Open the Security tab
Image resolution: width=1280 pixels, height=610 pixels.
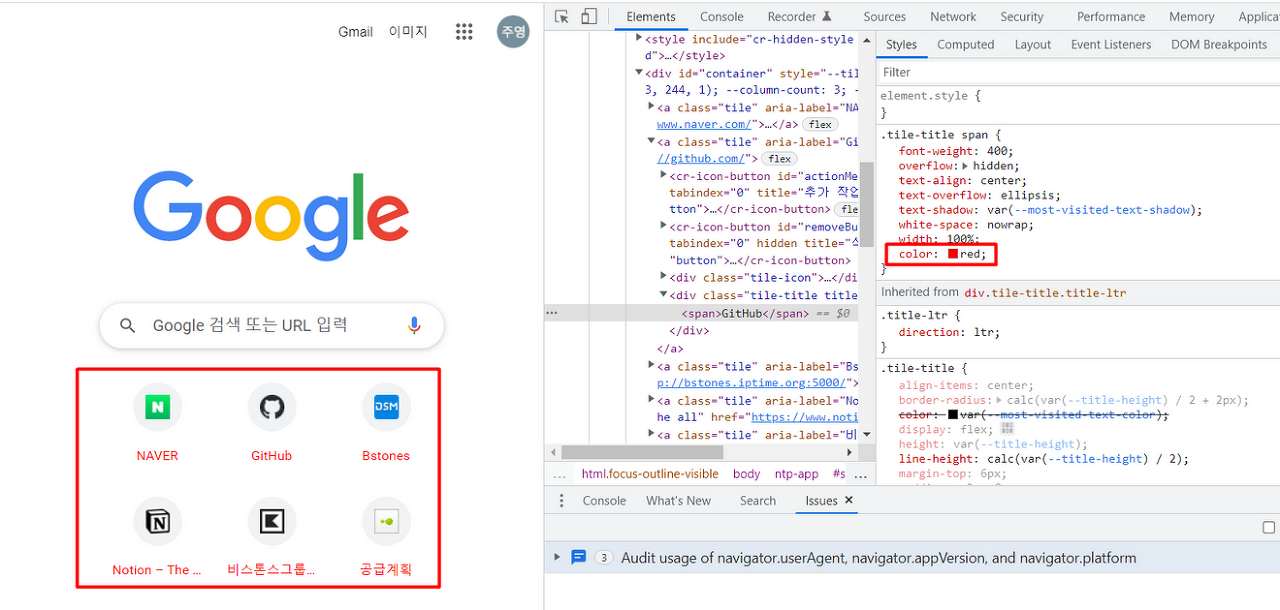click(1022, 17)
